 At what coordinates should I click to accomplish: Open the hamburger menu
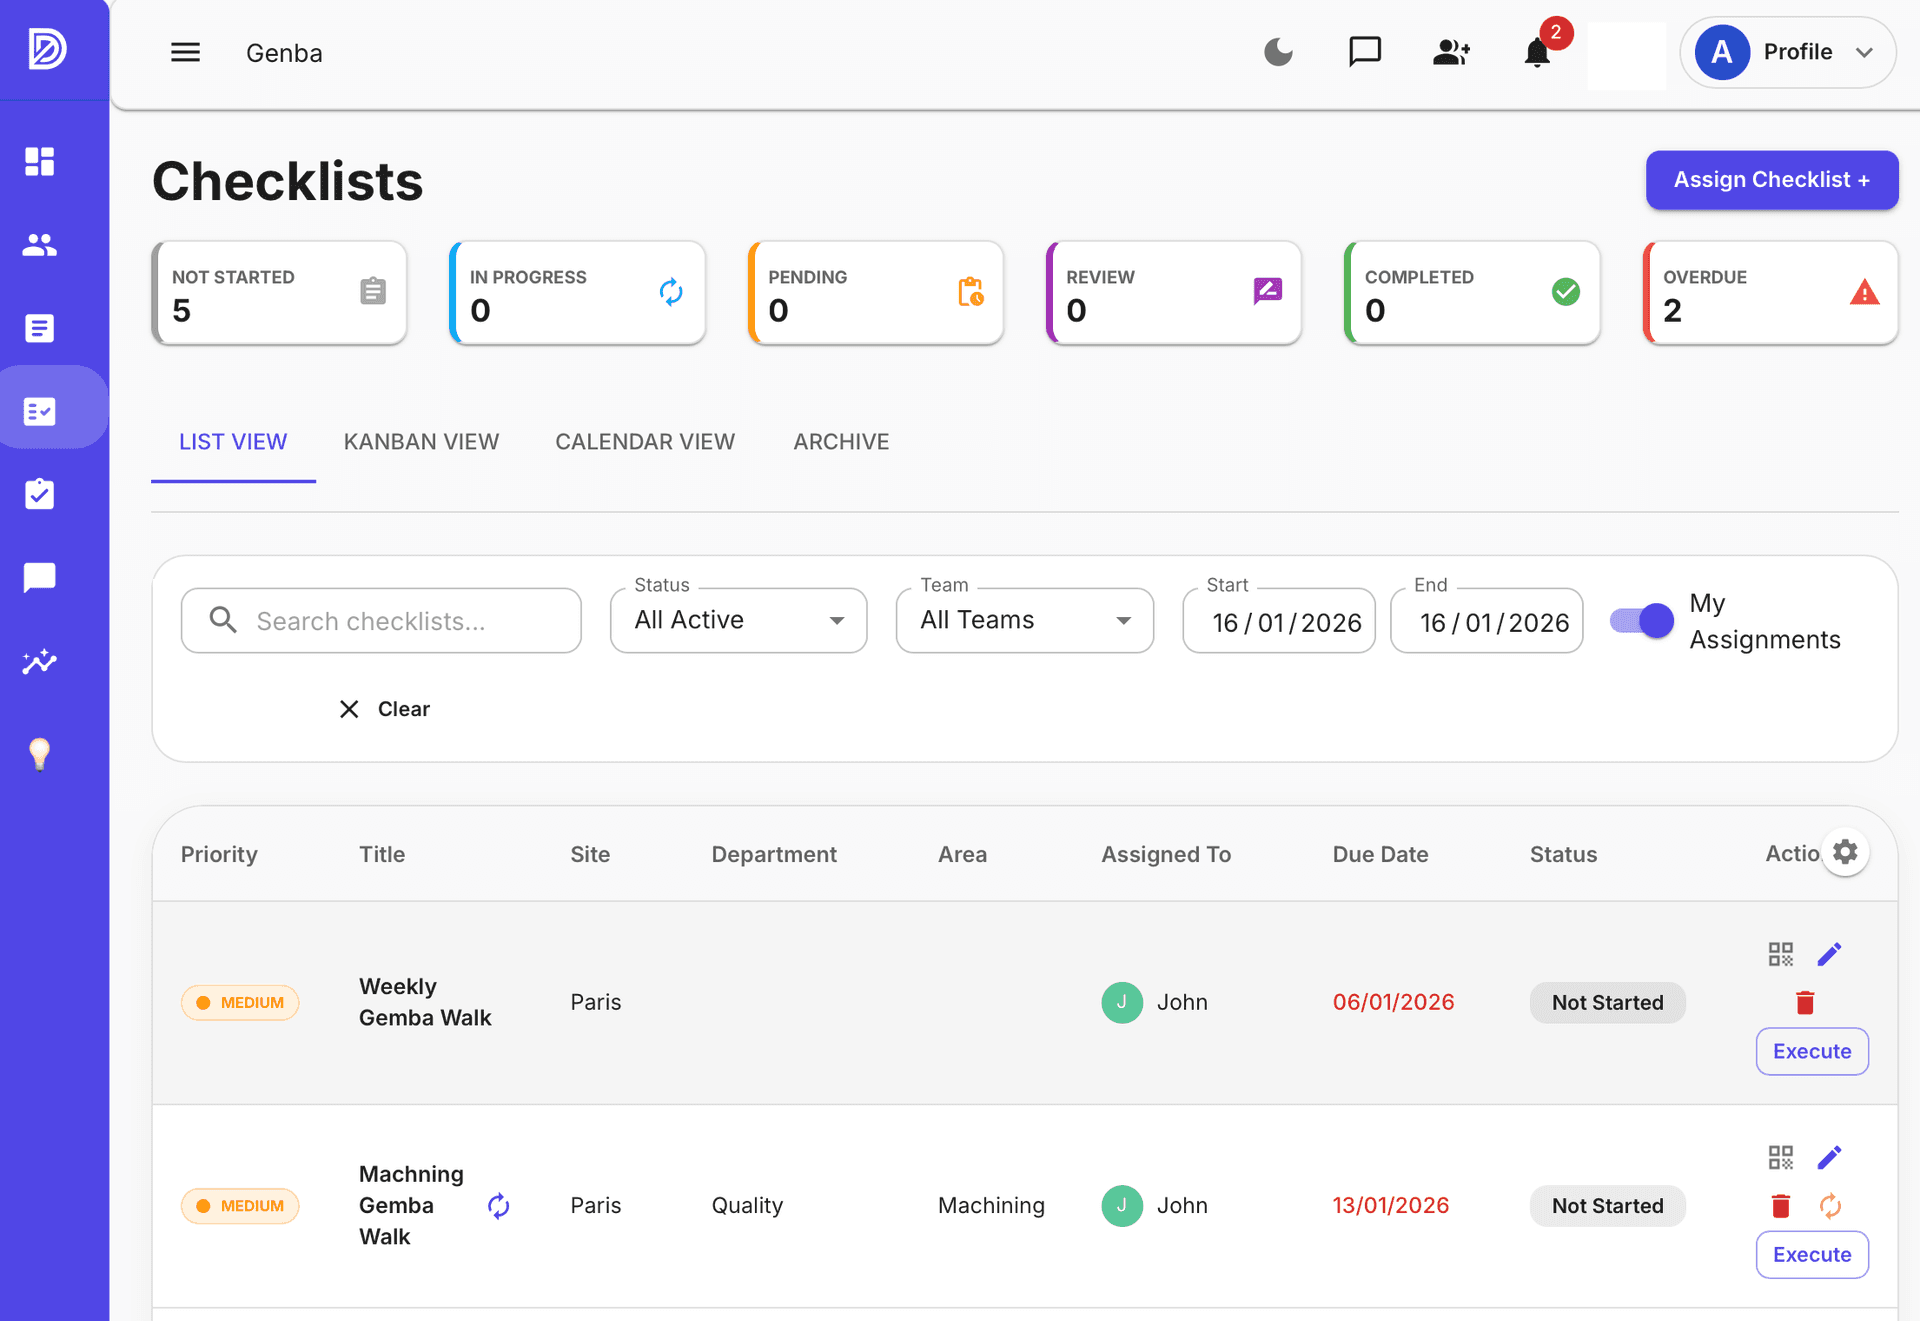coord(185,52)
